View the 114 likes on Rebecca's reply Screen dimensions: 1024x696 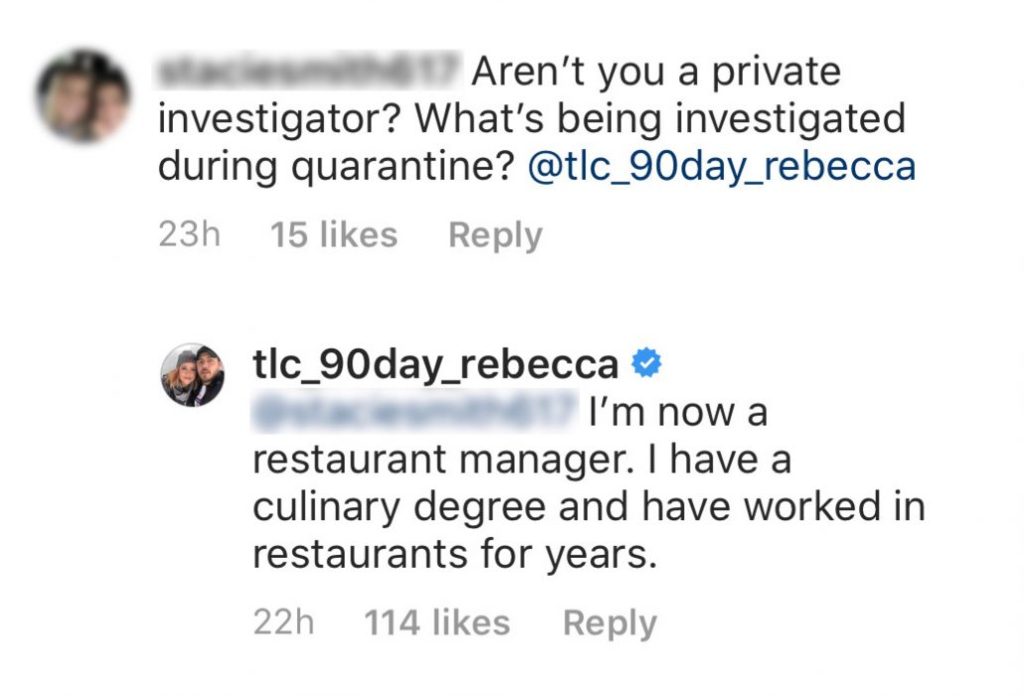pyautogui.click(x=437, y=623)
